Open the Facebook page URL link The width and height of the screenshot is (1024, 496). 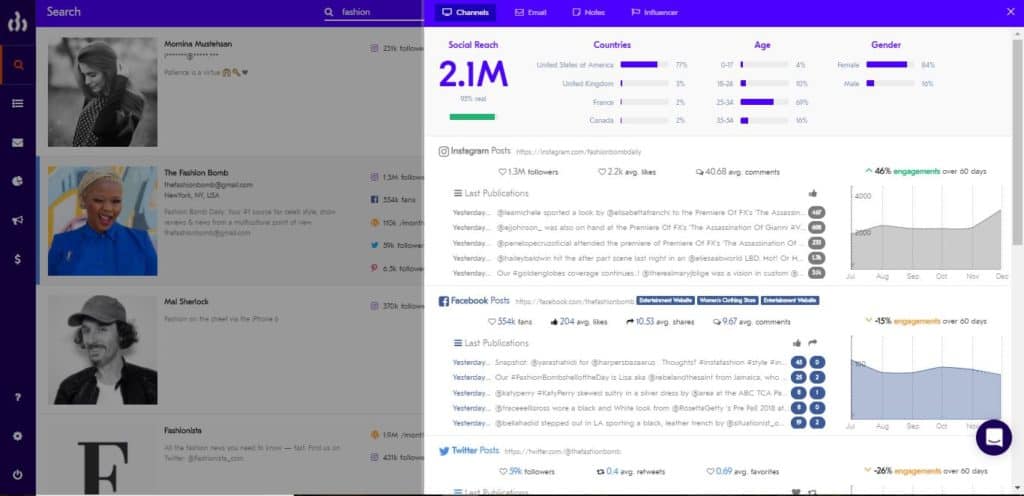click(x=575, y=302)
